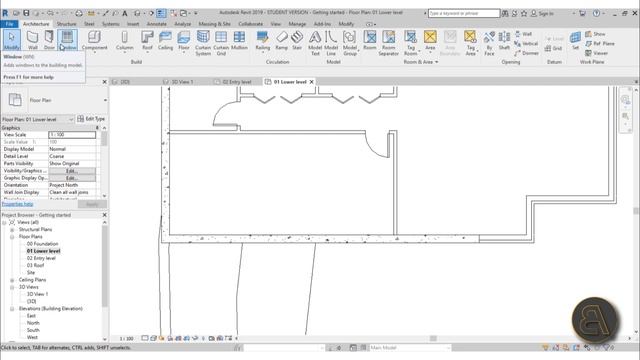
Task: Select the Model Line tool
Action: click(x=331, y=43)
